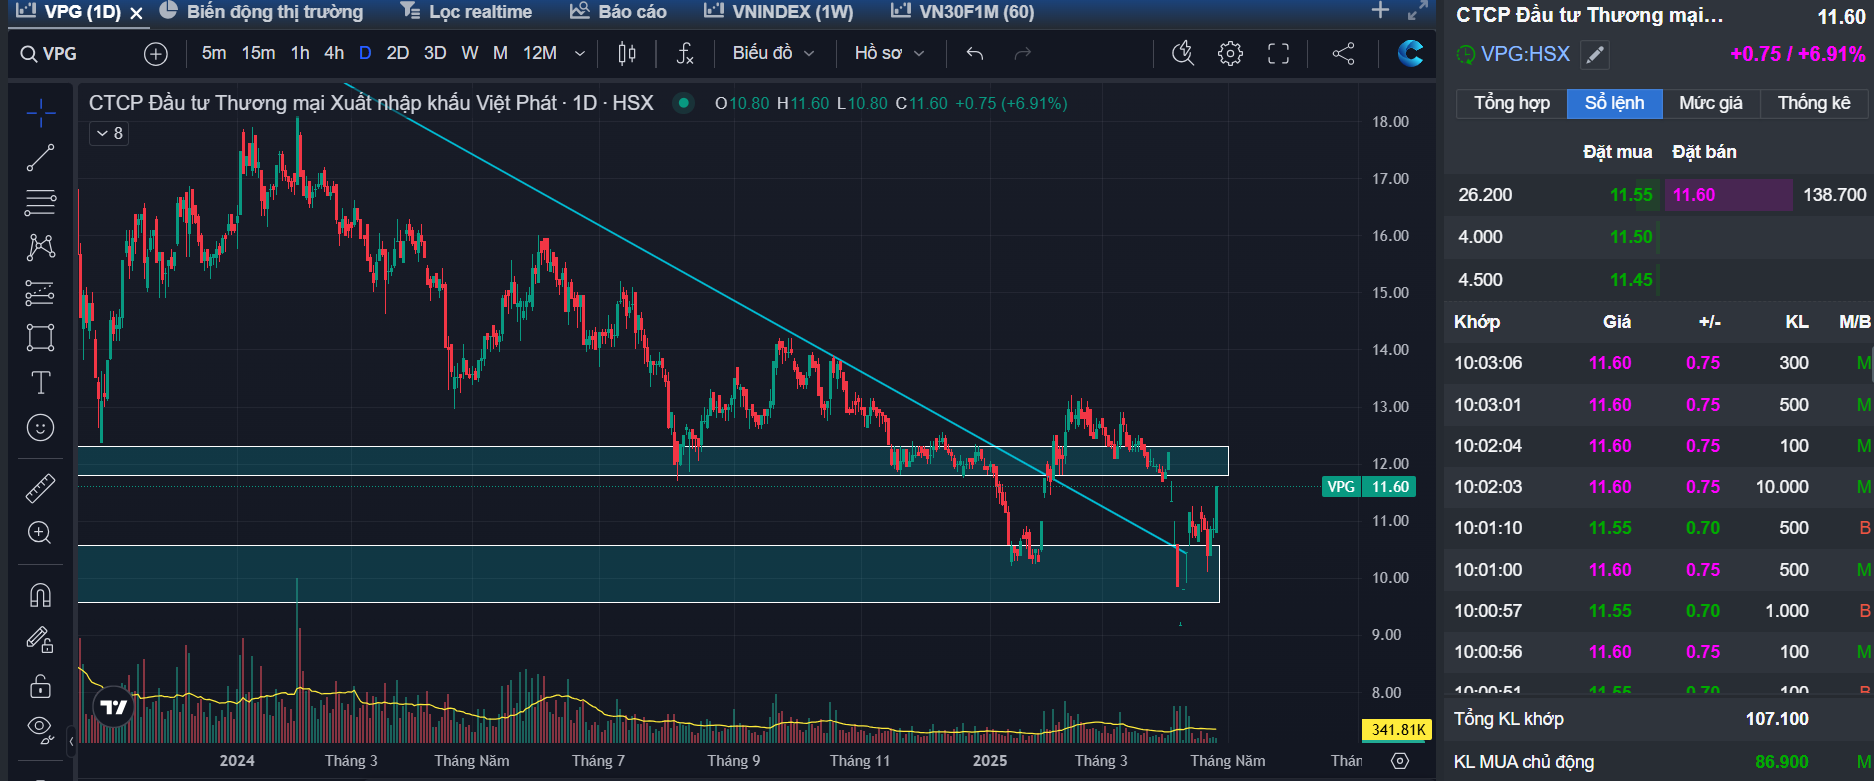Switch chart to 12M interval

click(540, 53)
